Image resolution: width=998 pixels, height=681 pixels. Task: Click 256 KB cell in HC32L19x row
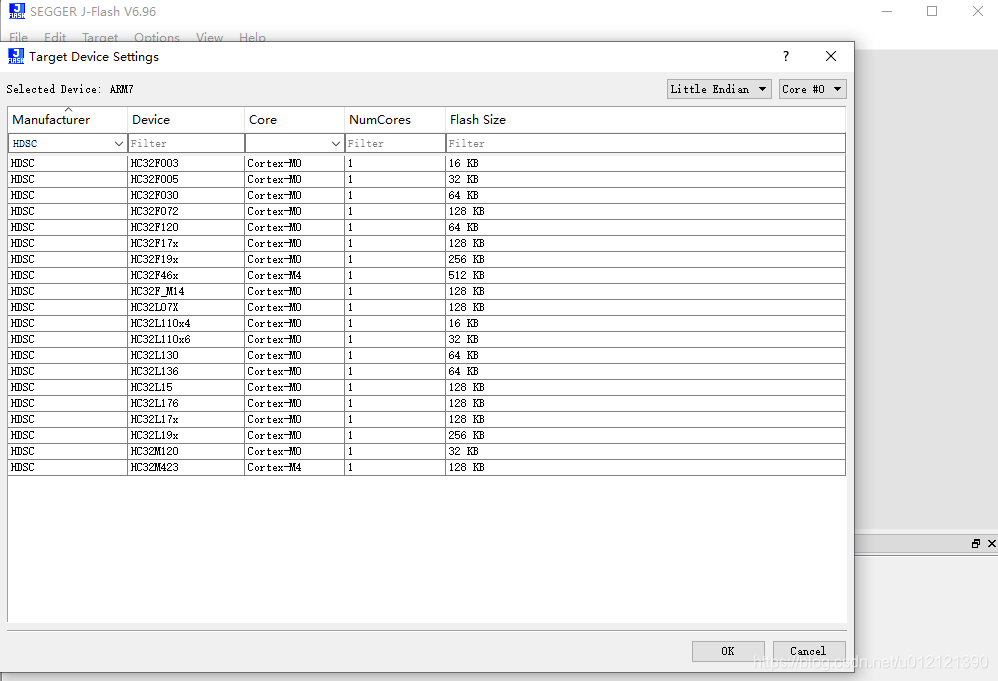[645, 435]
